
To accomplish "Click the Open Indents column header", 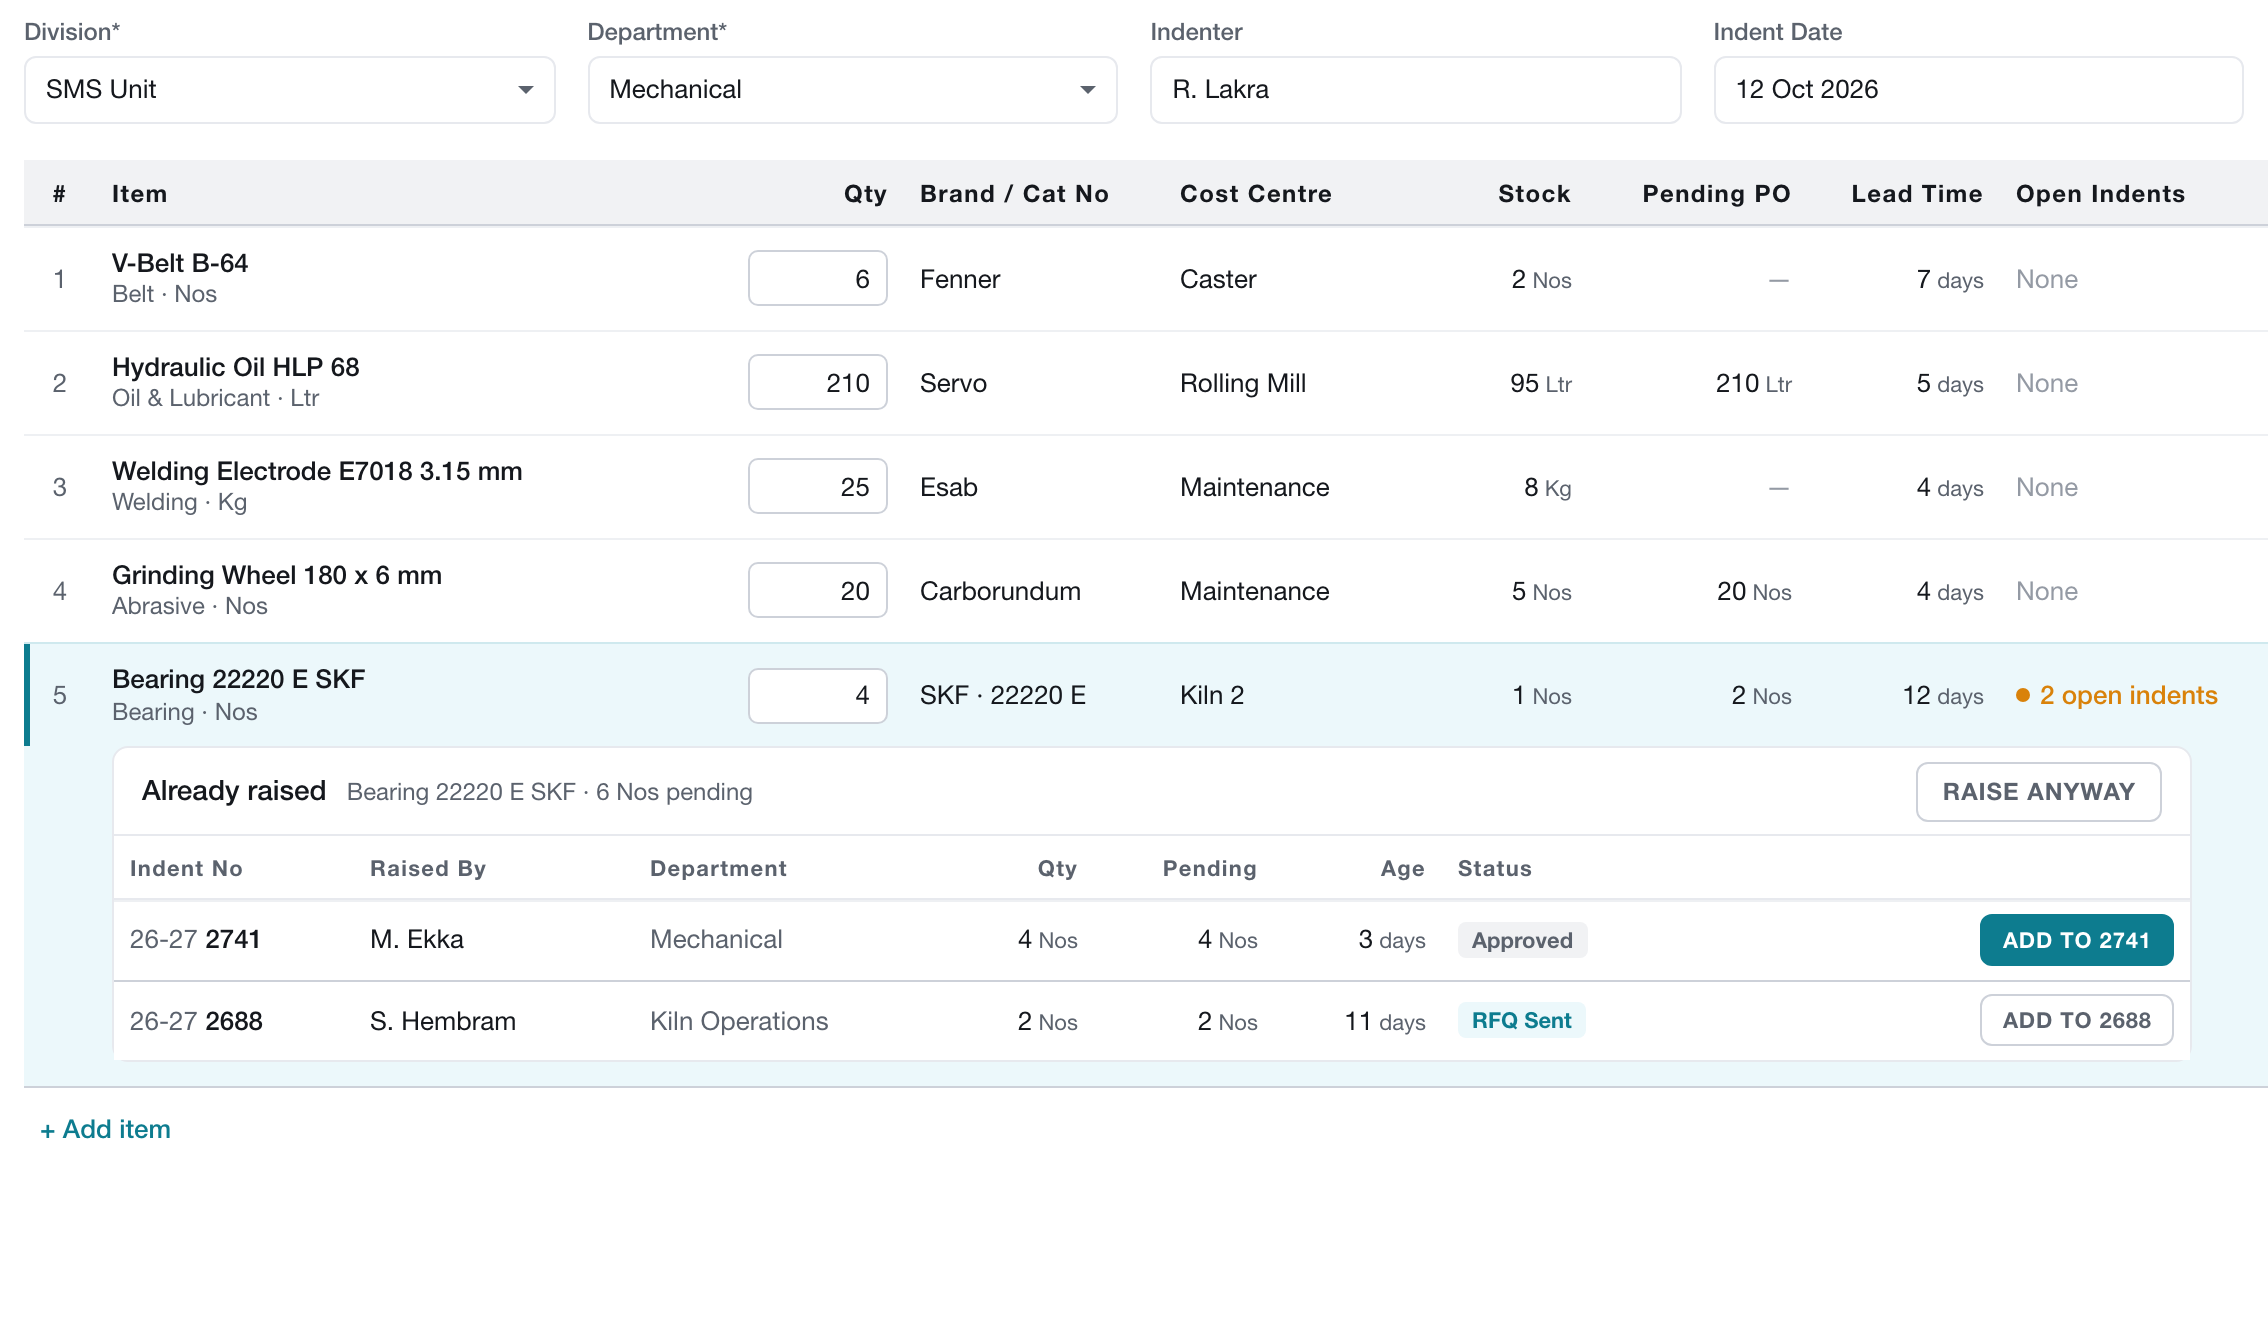I will (x=2100, y=194).
